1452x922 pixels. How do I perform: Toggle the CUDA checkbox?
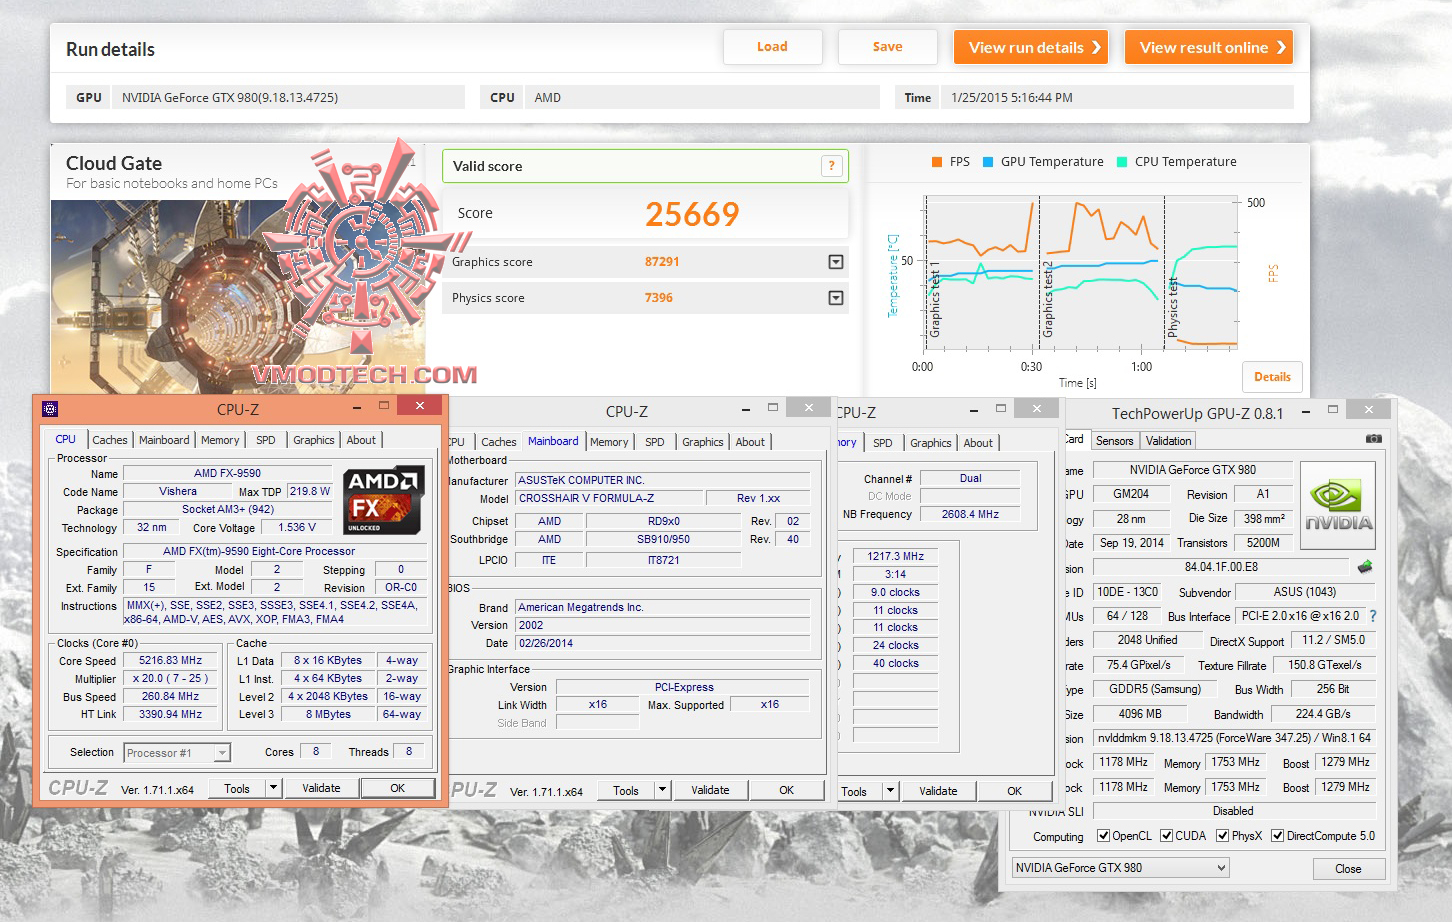[1166, 836]
